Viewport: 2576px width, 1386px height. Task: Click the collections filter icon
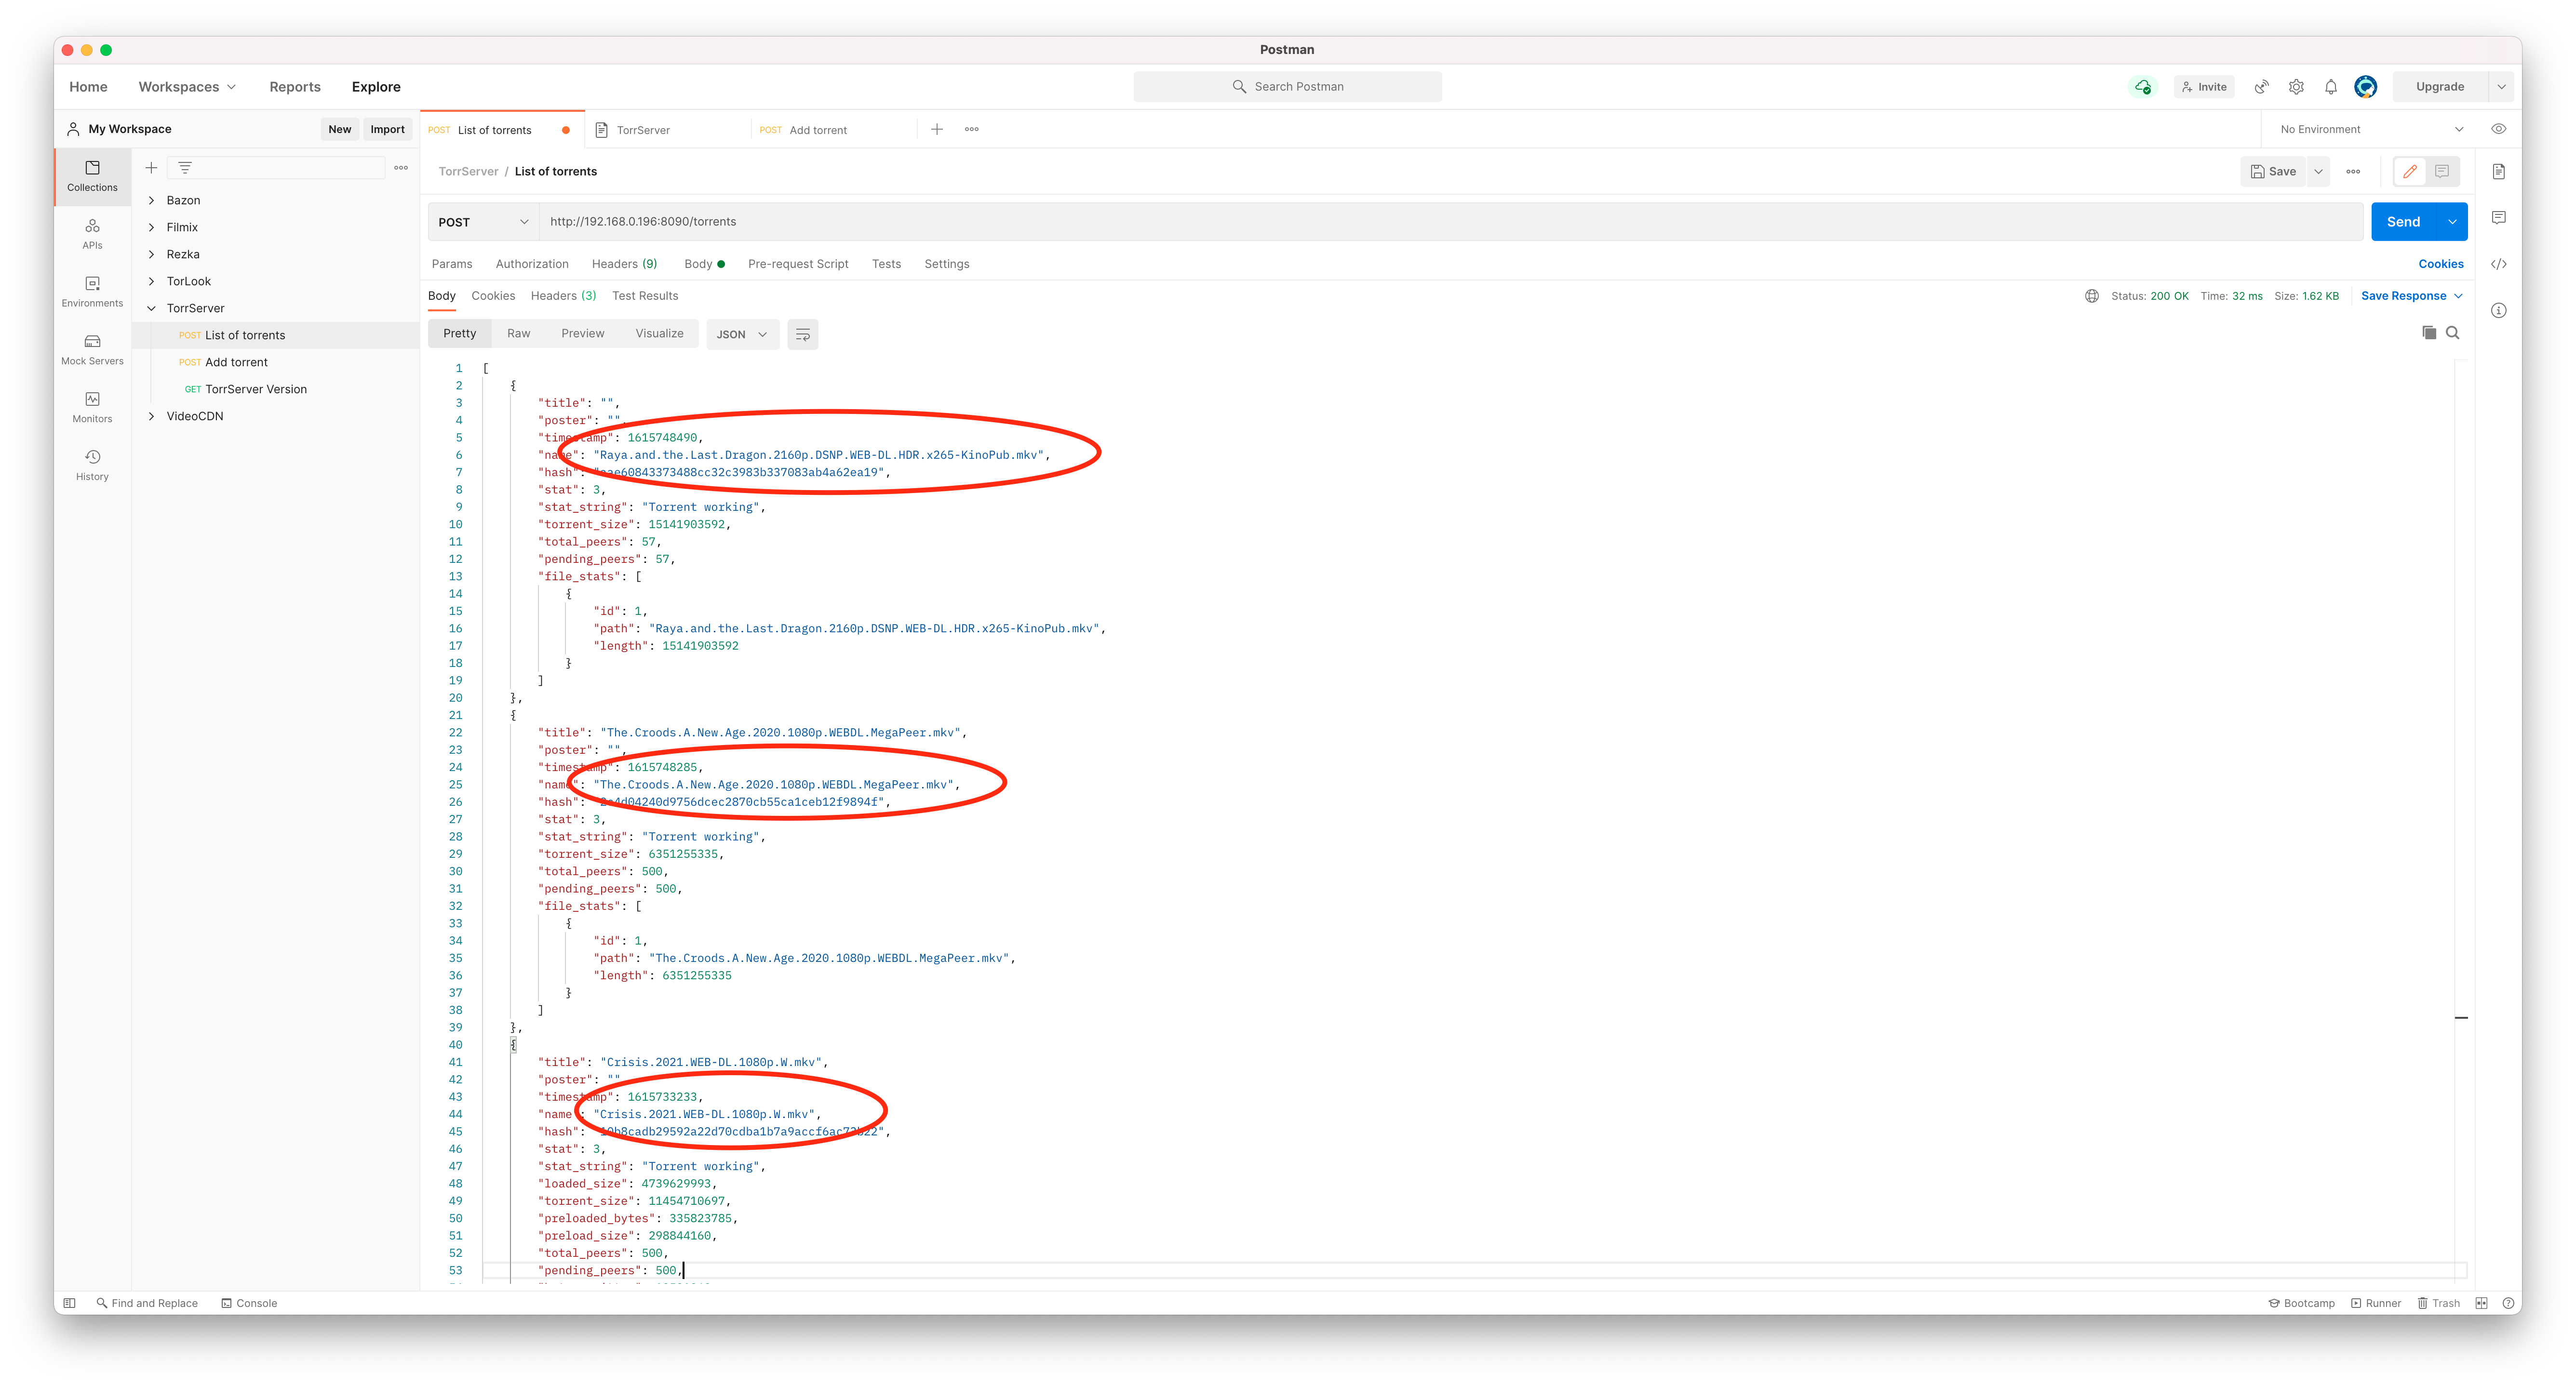[185, 168]
